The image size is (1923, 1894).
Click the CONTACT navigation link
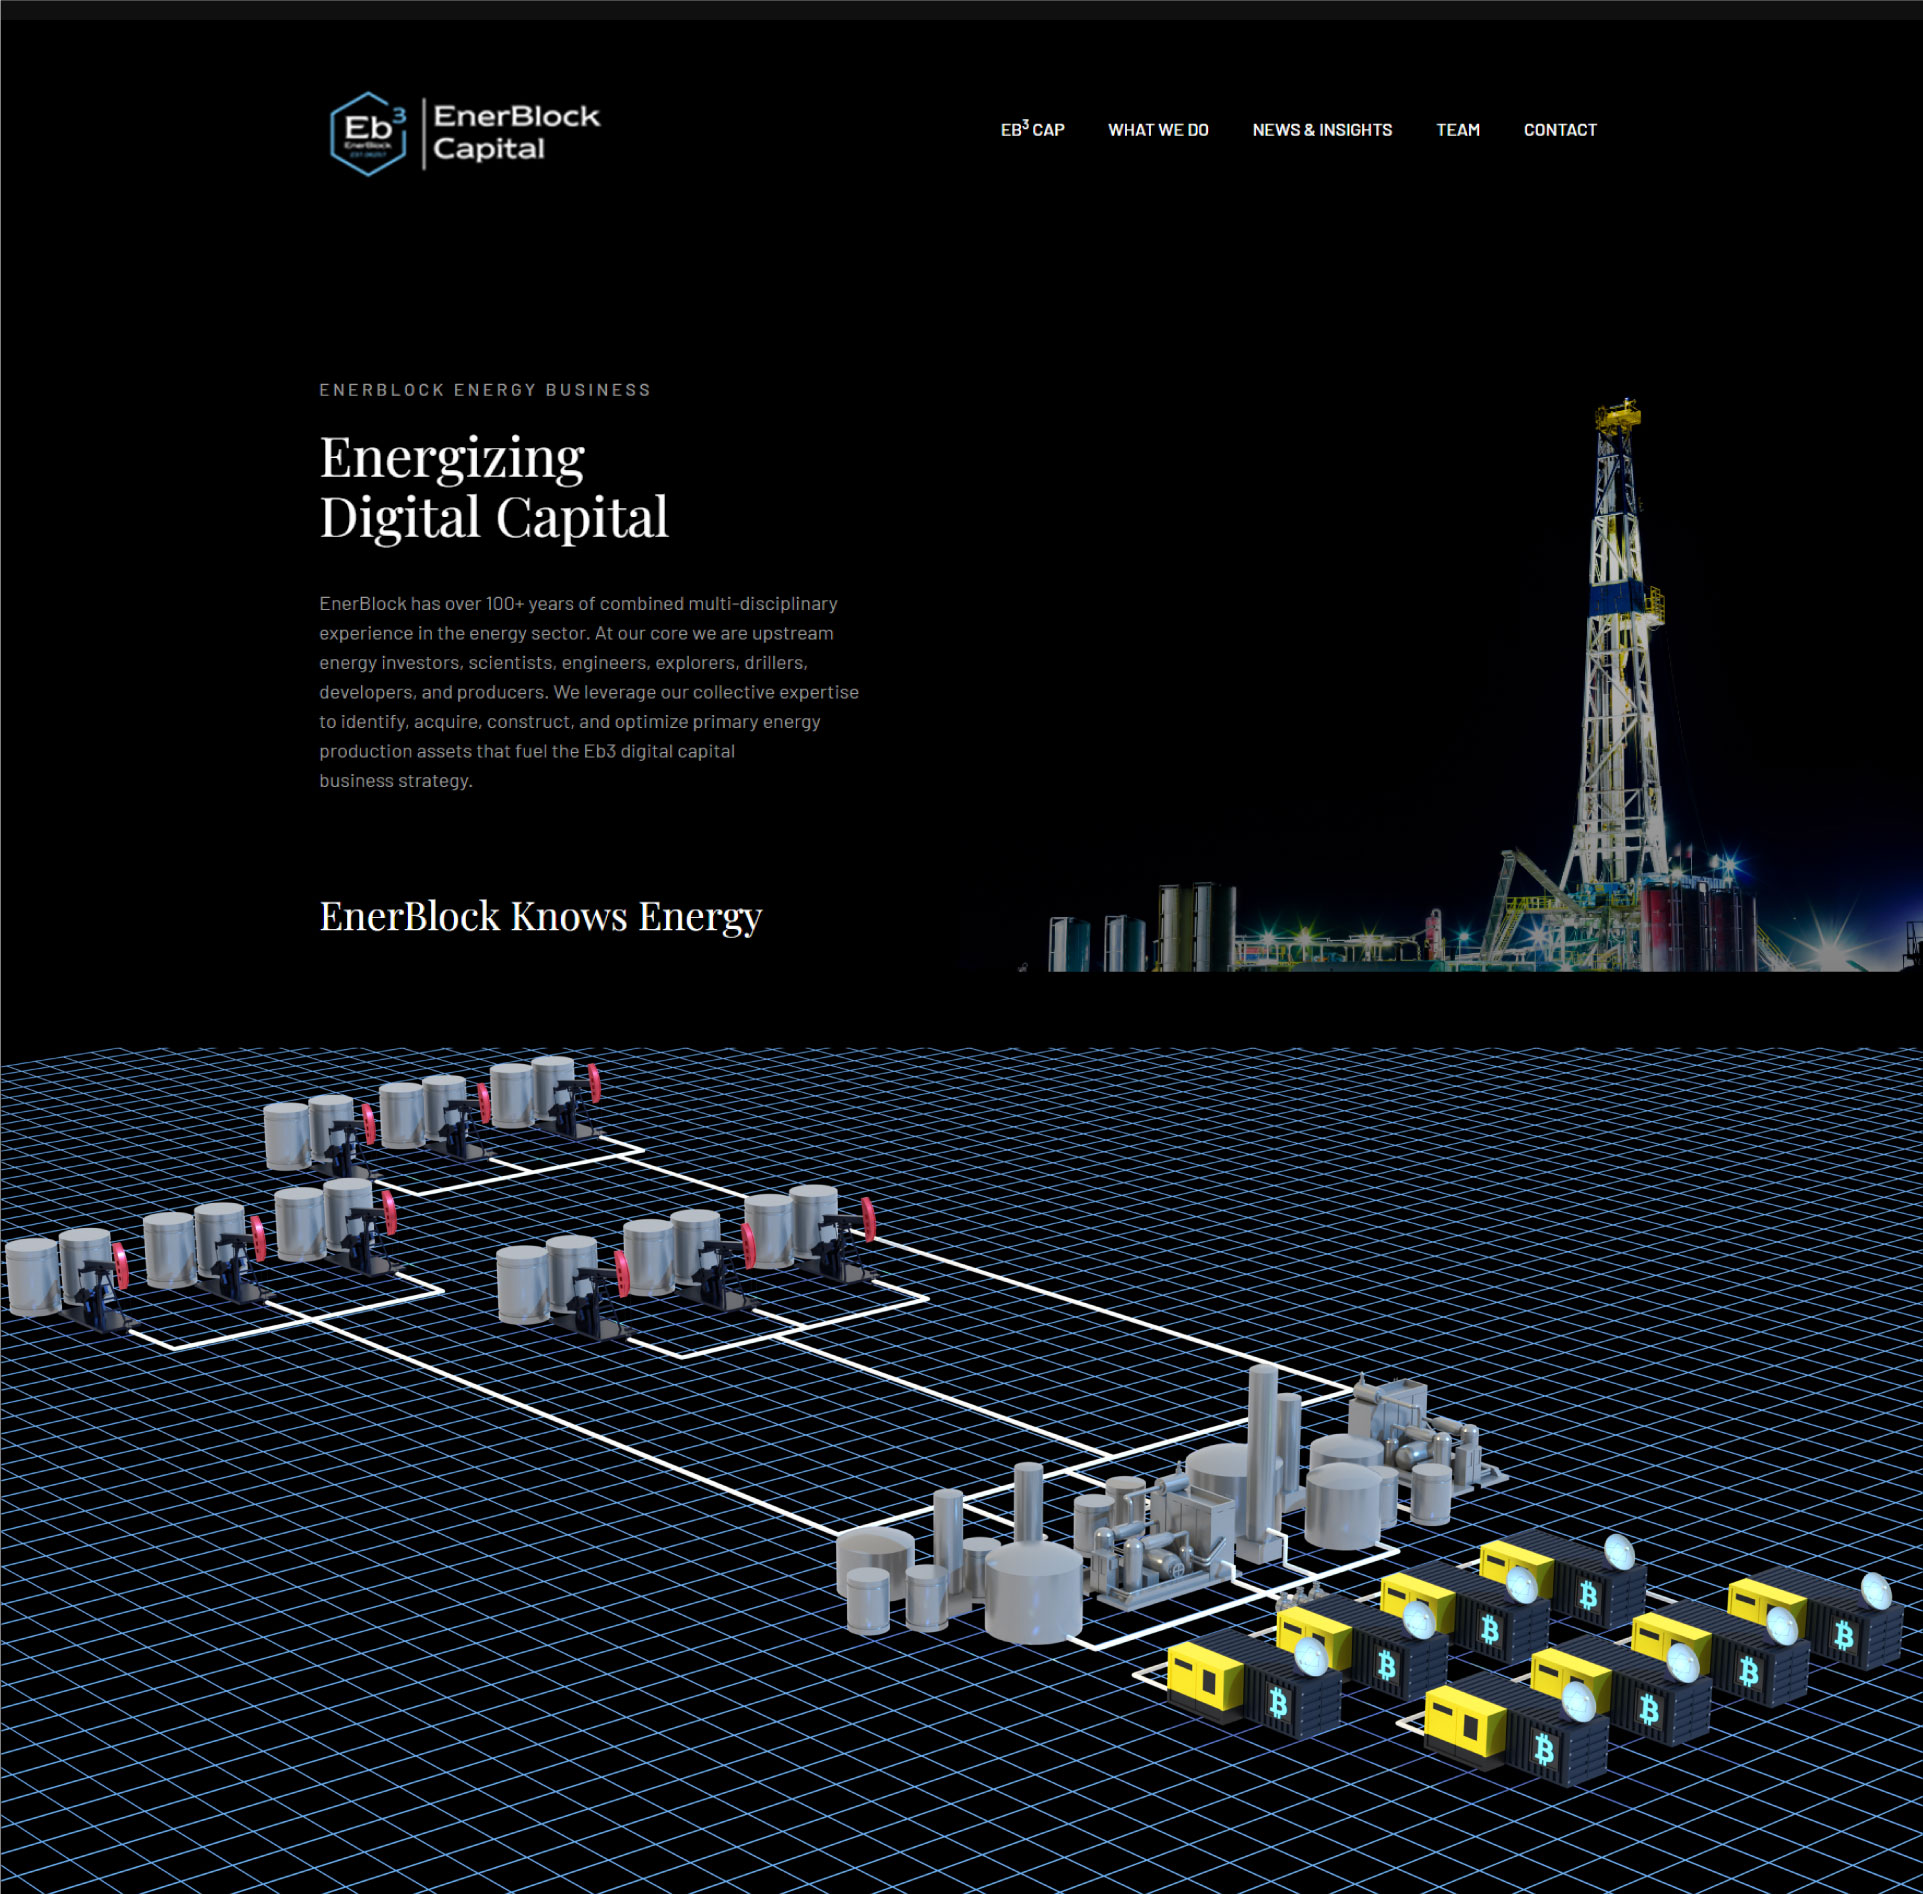[x=1559, y=130]
